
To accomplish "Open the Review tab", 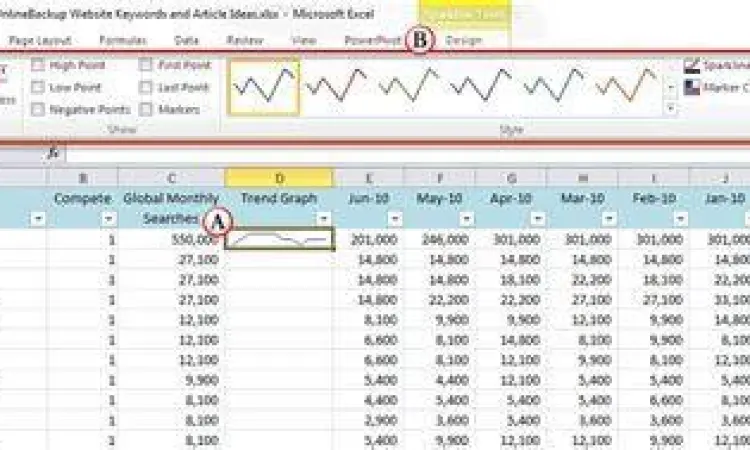I will 244,41.
